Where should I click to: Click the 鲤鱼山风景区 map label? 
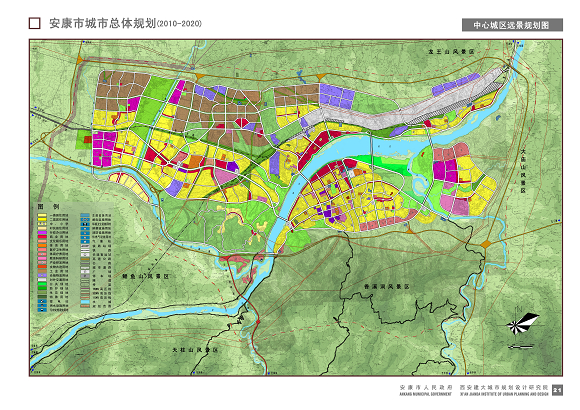(x=145, y=276)
